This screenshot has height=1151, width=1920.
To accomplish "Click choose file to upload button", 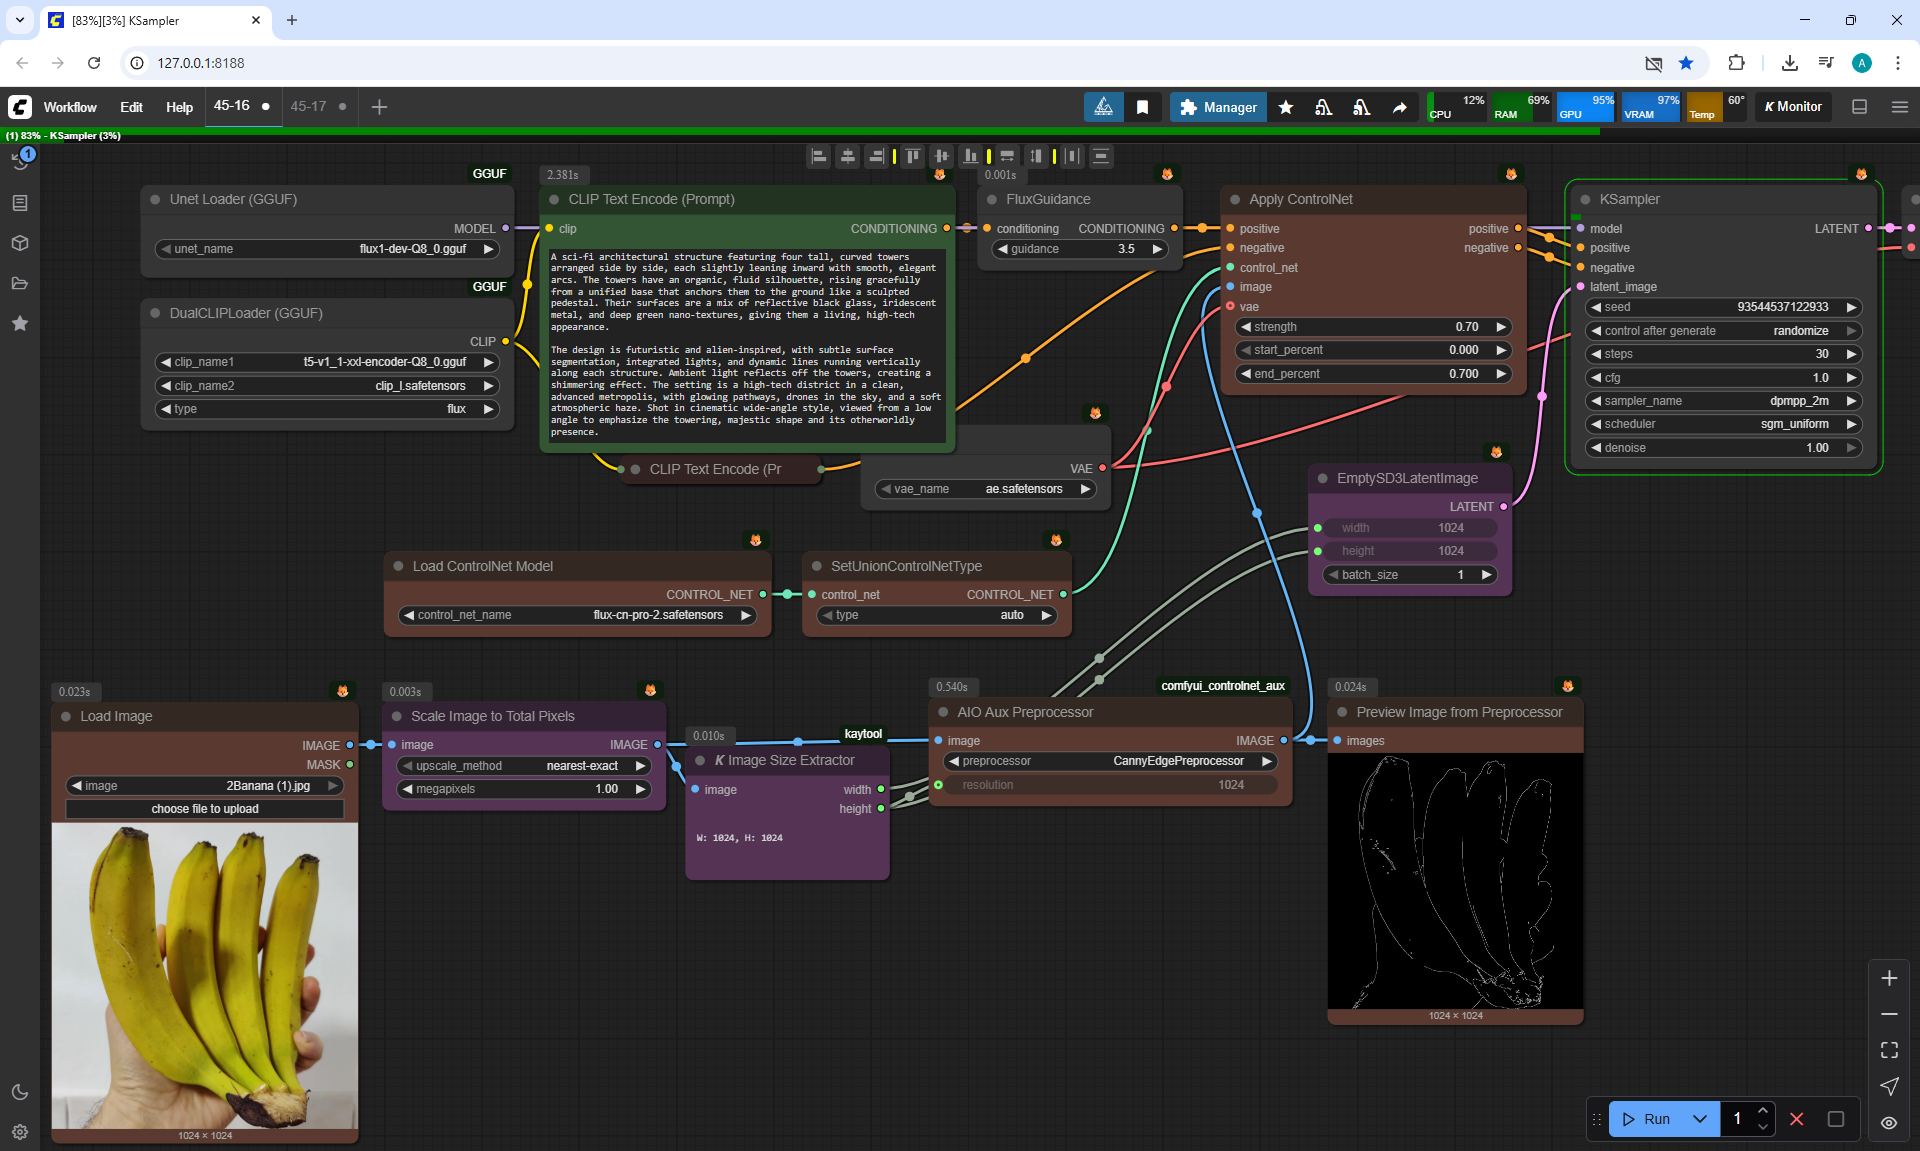I will click(205, 809).
